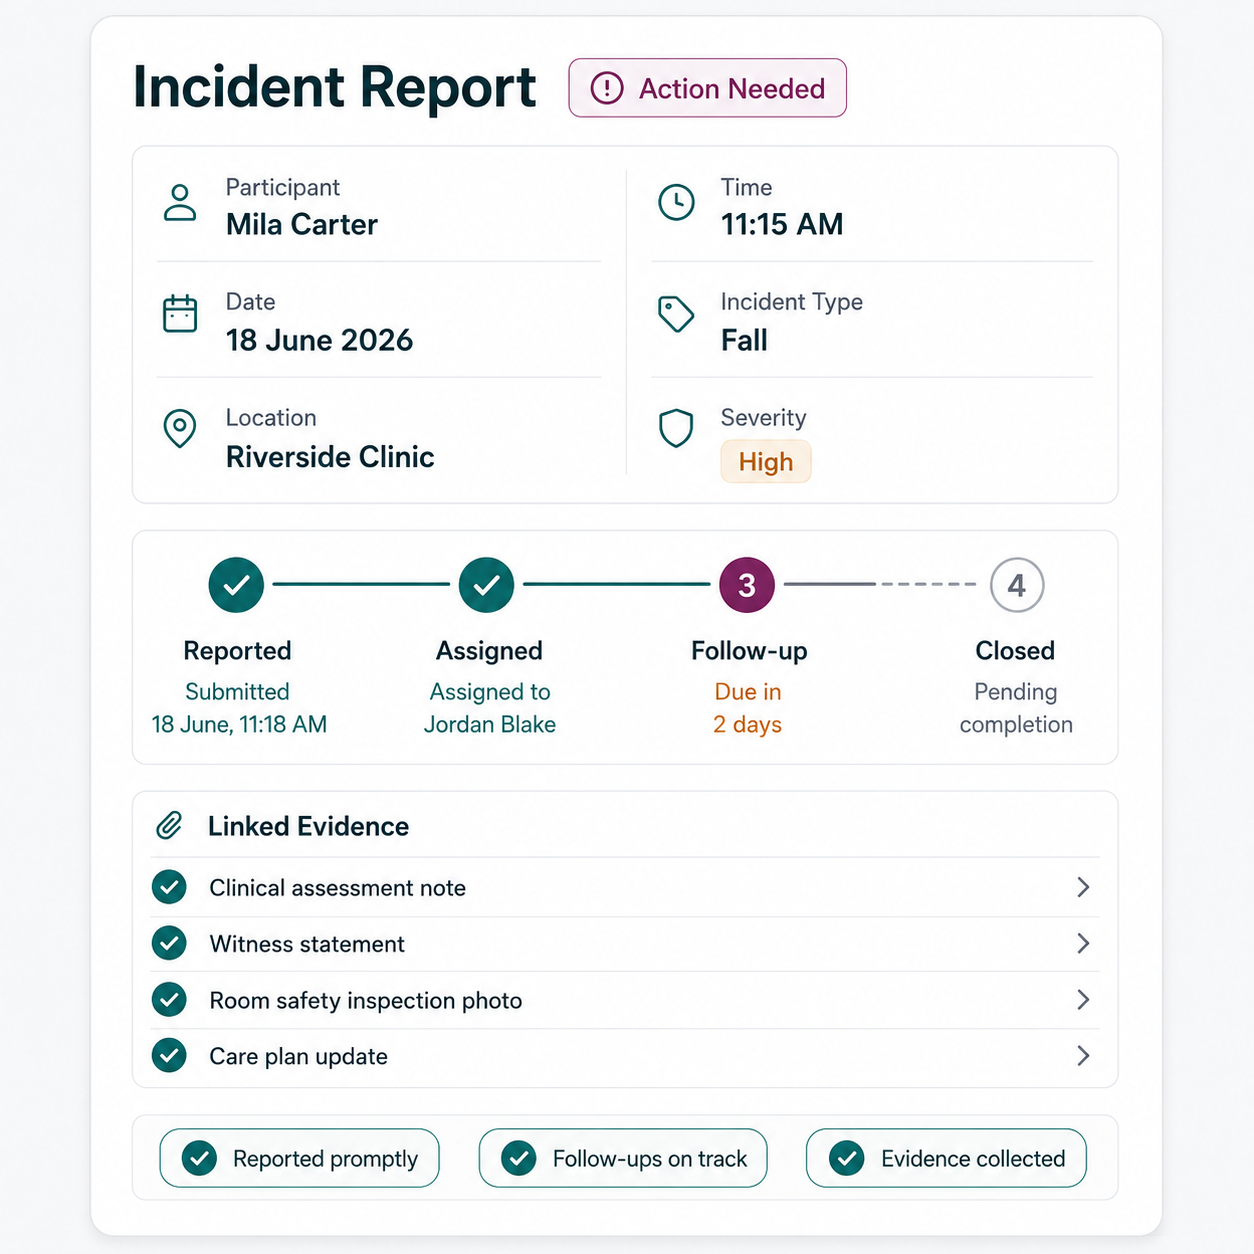Click the location value Riverside Clinic

330,457
